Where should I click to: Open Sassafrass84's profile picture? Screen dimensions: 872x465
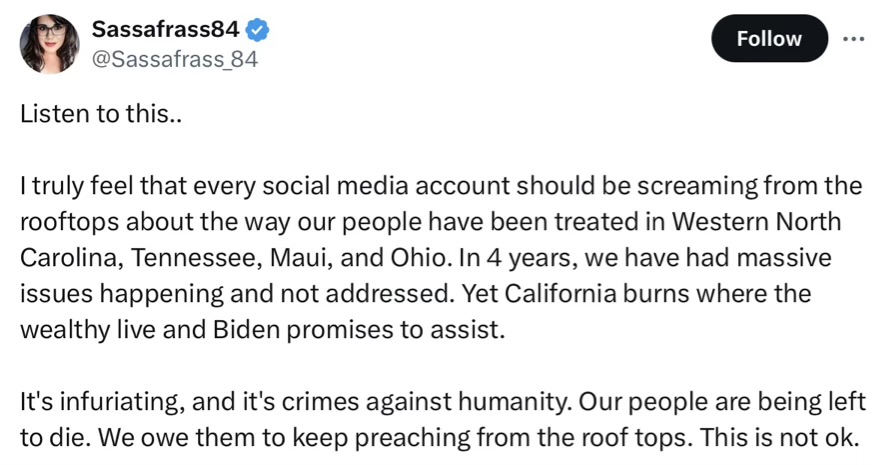coord(49,44)
